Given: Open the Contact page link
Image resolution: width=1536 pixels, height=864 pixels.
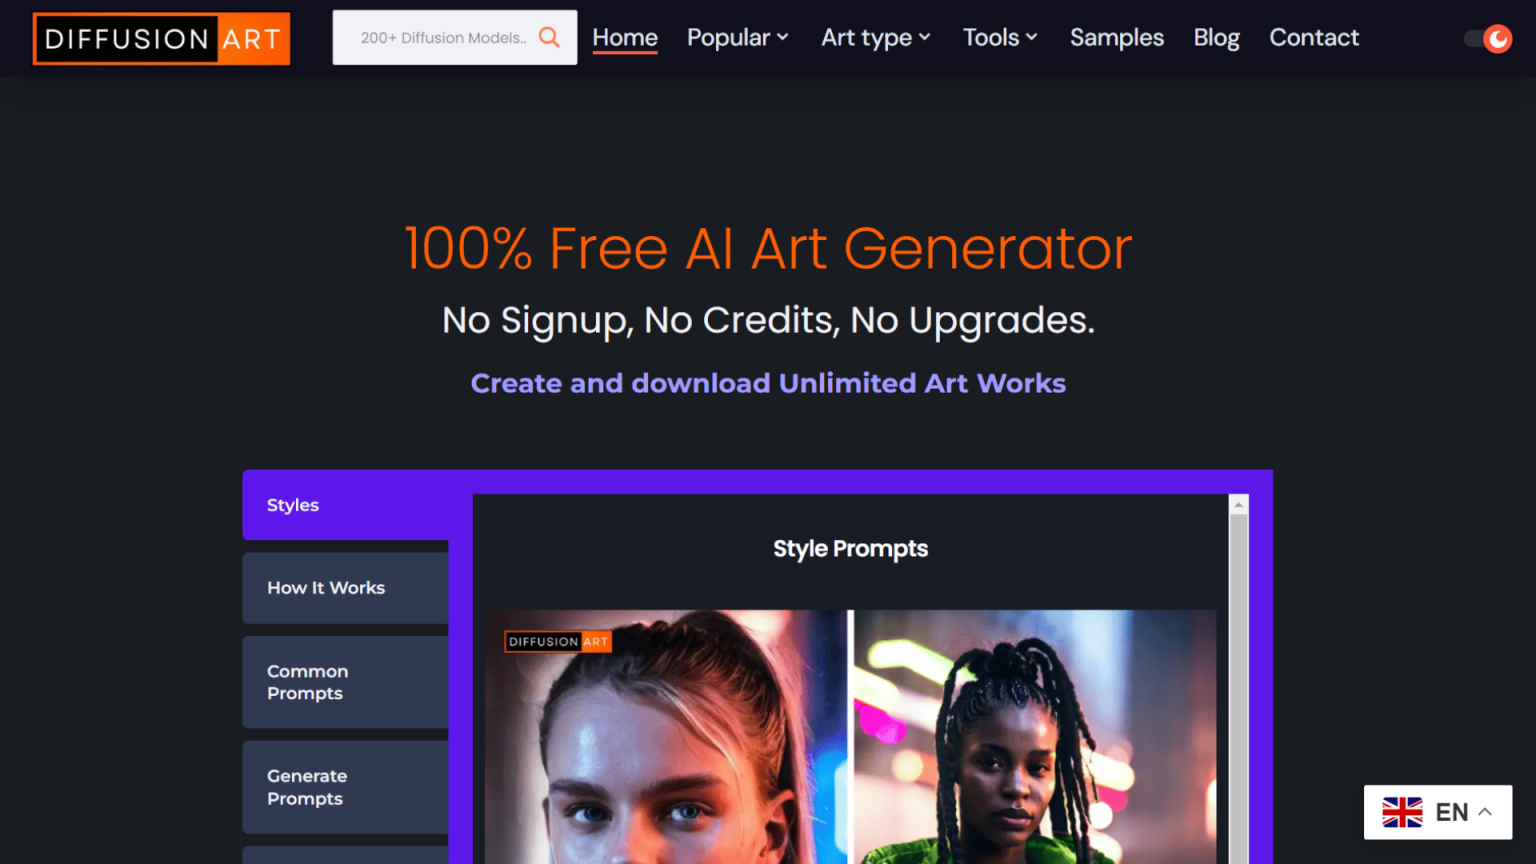Looking at the screenshot, I should 1314,38.
